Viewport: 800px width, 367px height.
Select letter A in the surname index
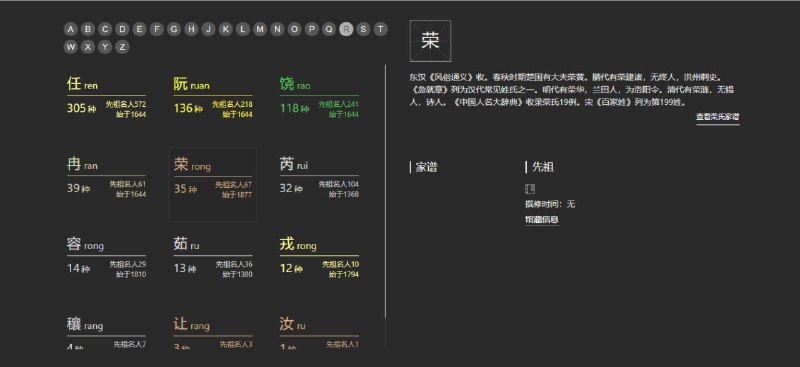pyautogui.click(x=71, y=29)
